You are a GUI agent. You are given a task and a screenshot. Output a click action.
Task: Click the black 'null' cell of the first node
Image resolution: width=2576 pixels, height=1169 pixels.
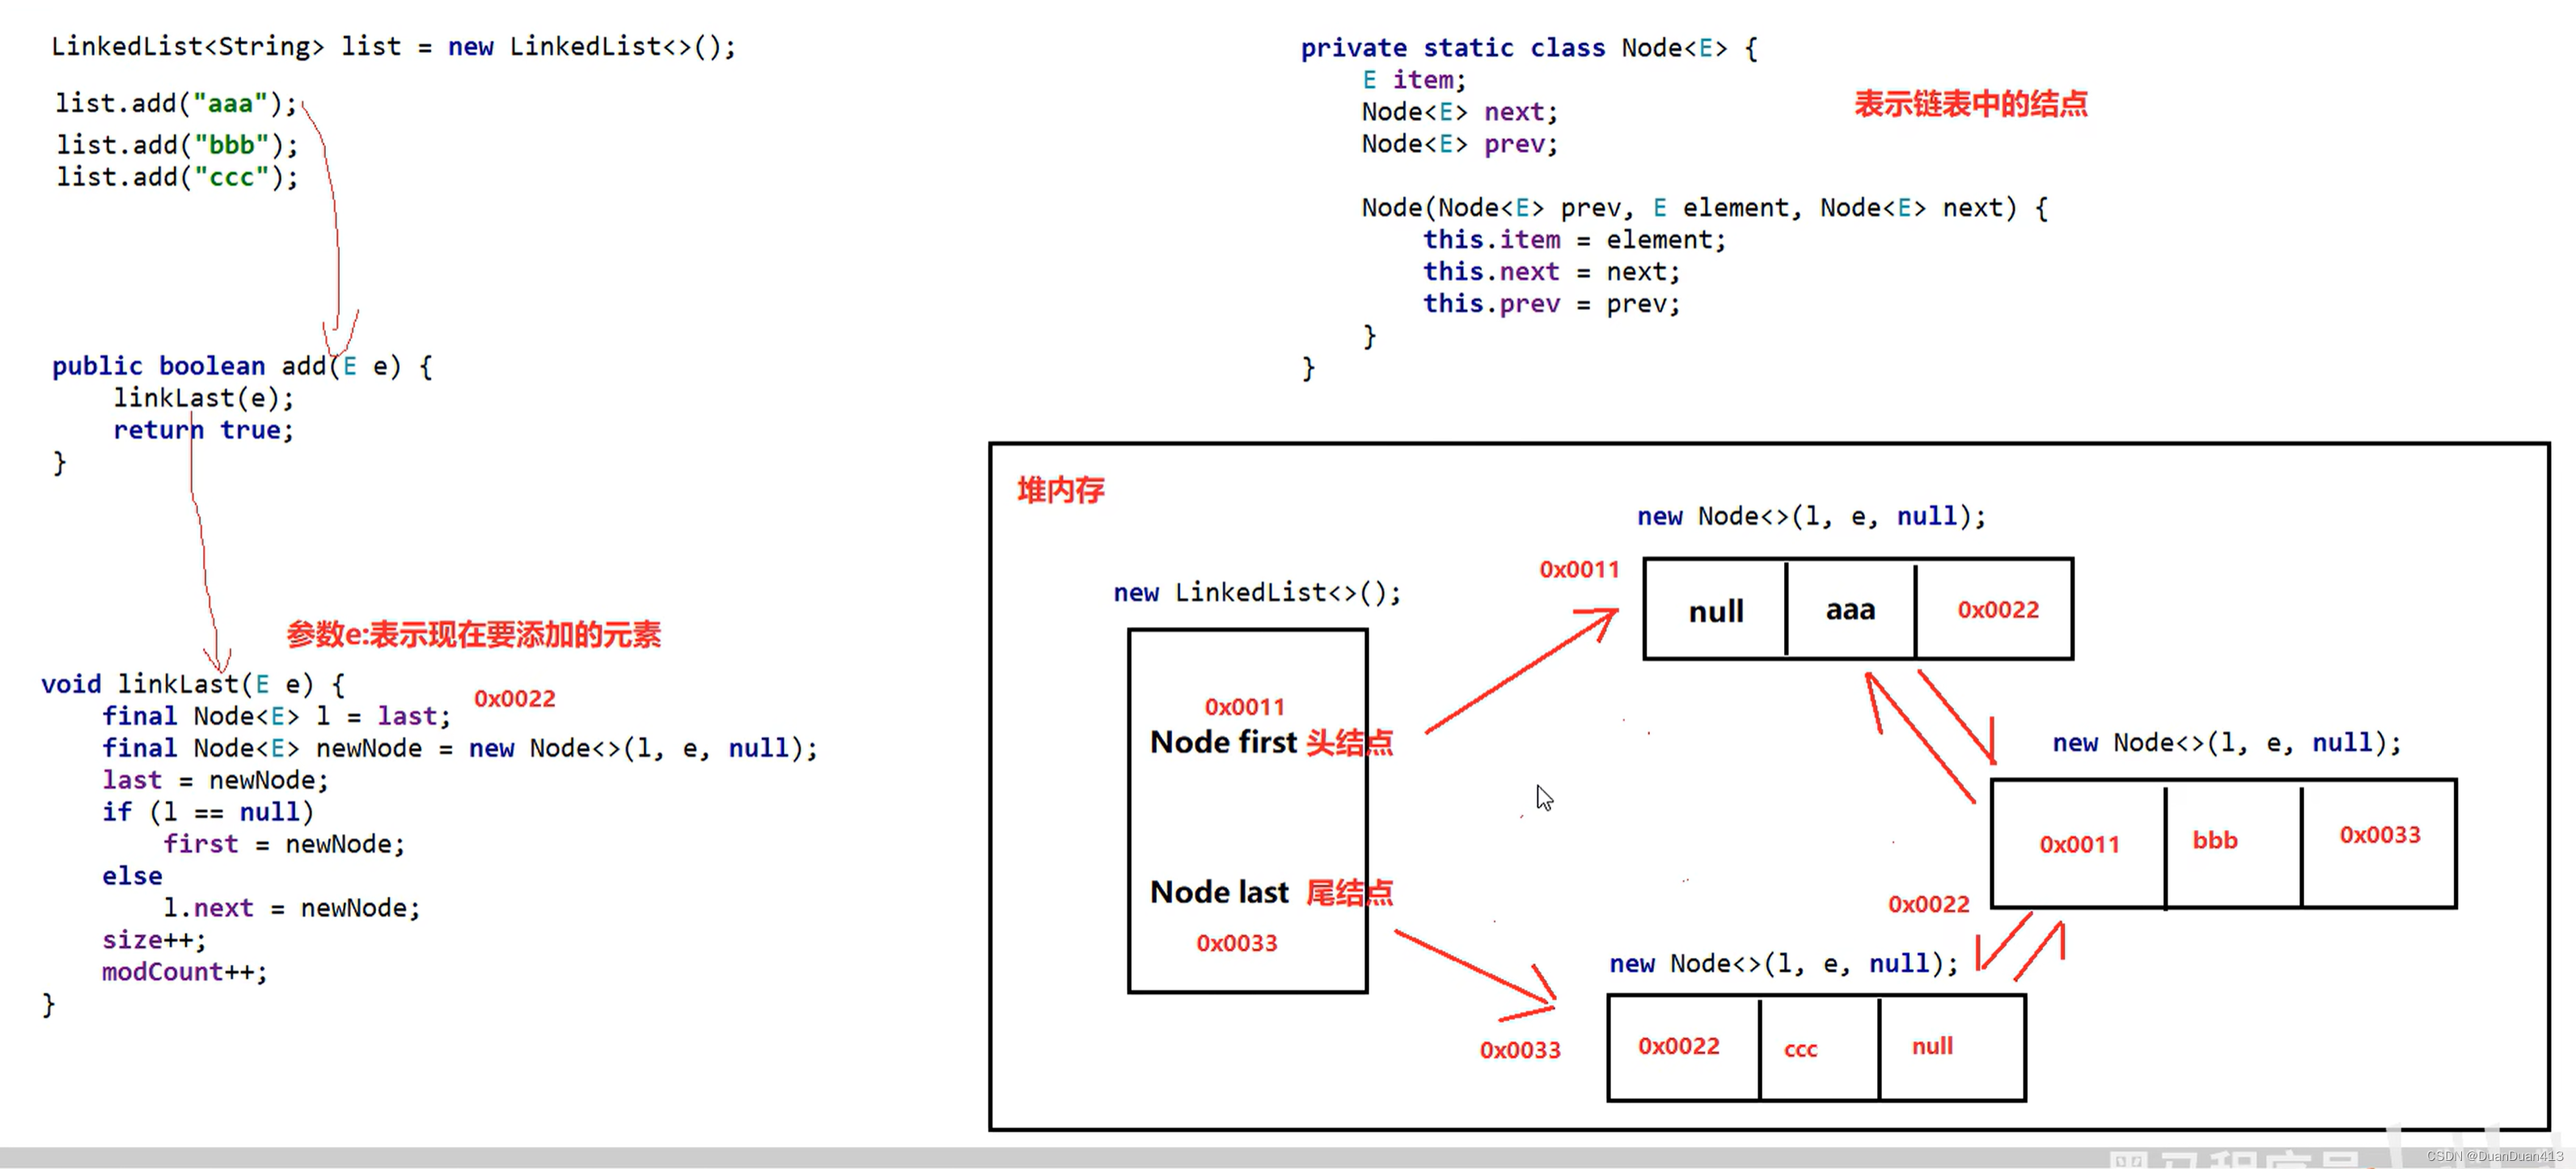click(1716, 611)
